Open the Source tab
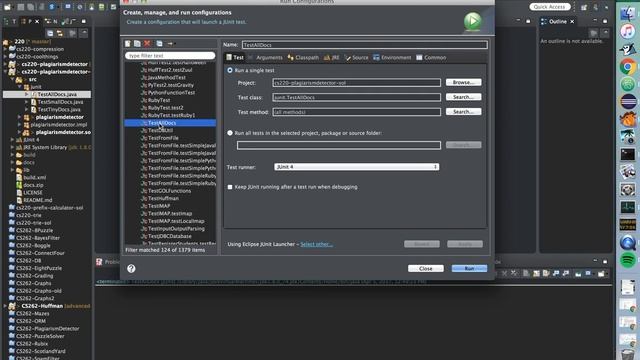This screenshot has width=640, height=360. pos(356,58)
